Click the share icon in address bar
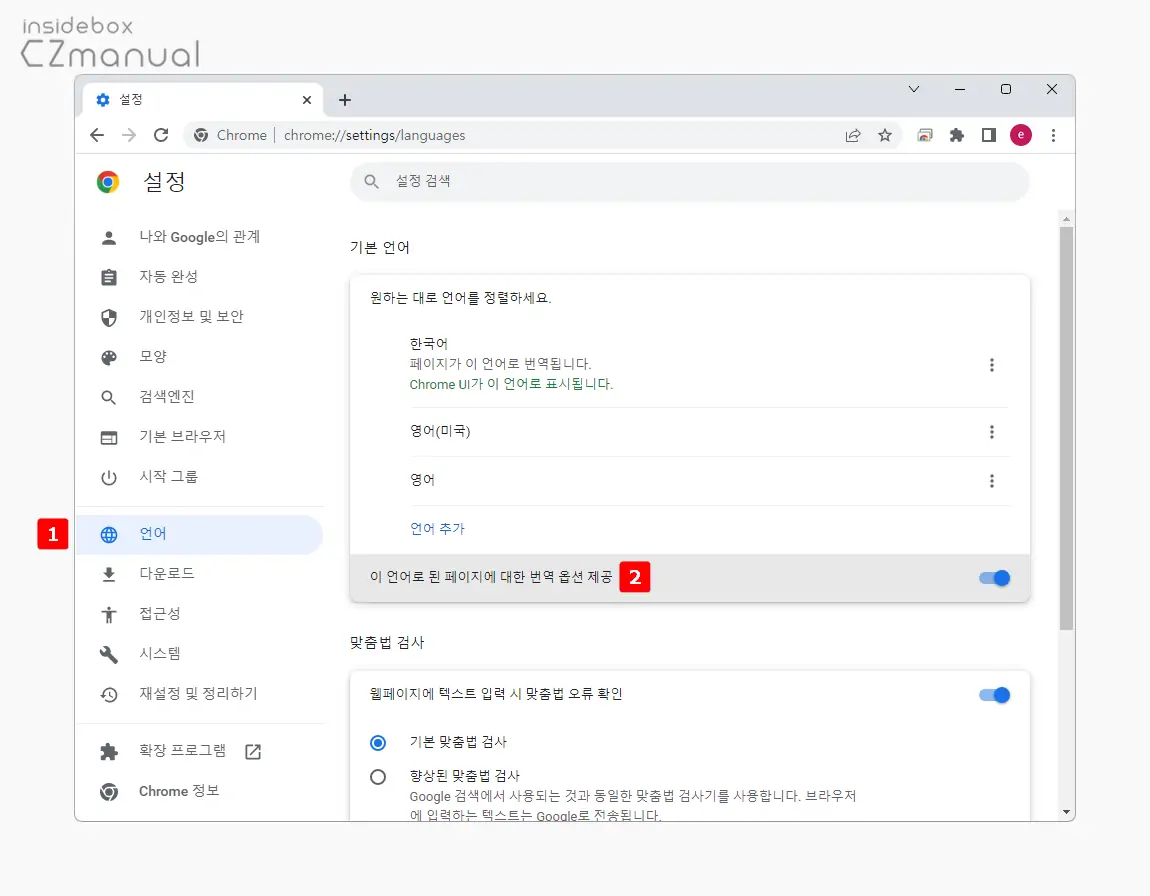This screenshot has height=896, width=1150. (x=853, y=135)
